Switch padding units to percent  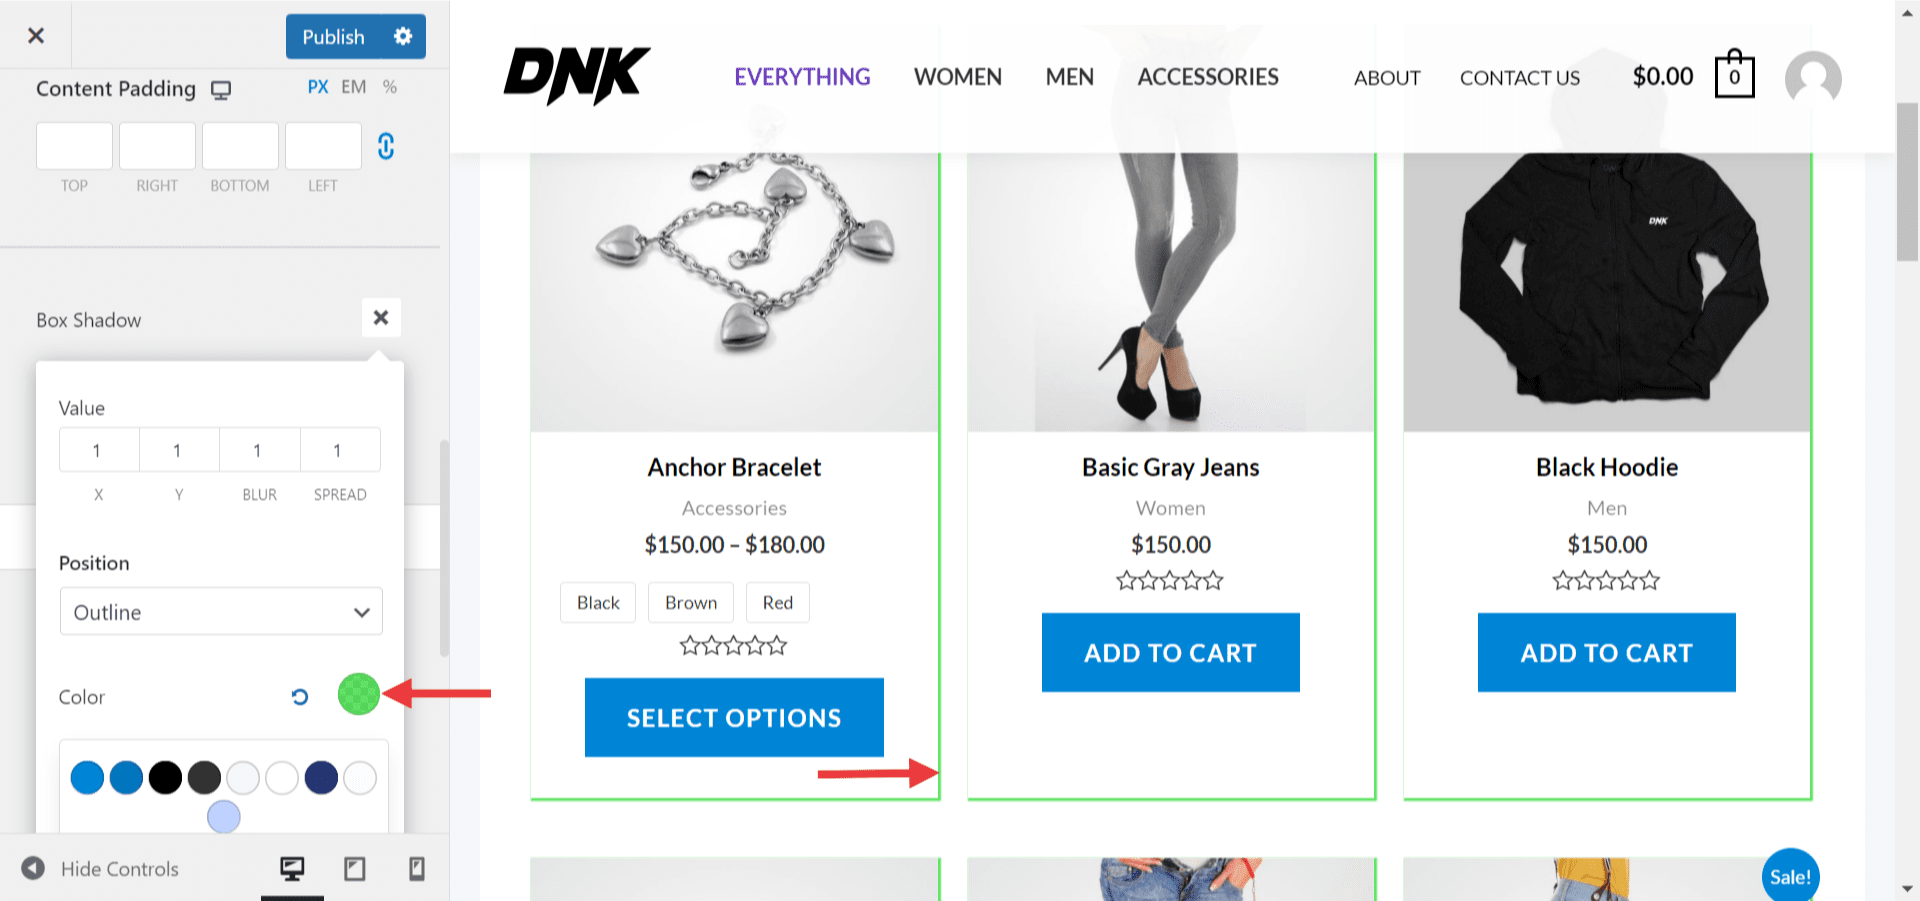pos(388,86)
